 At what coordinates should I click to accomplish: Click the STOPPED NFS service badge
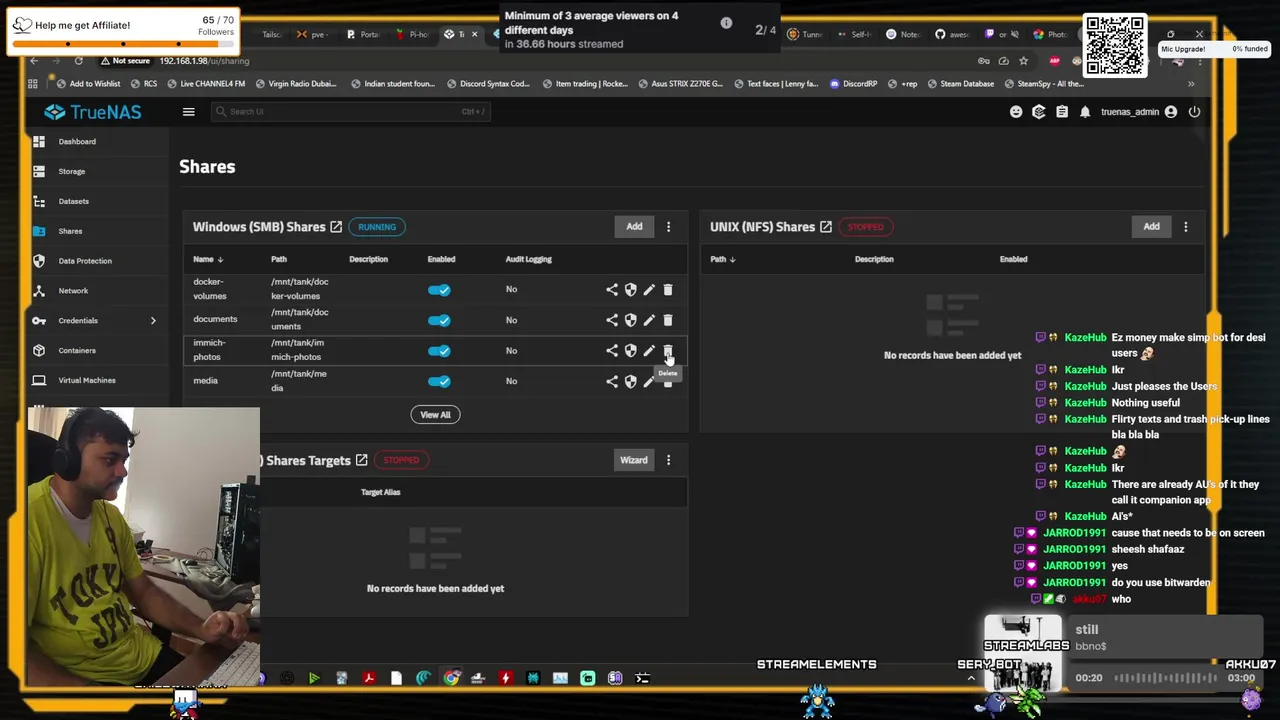[866, 227]
